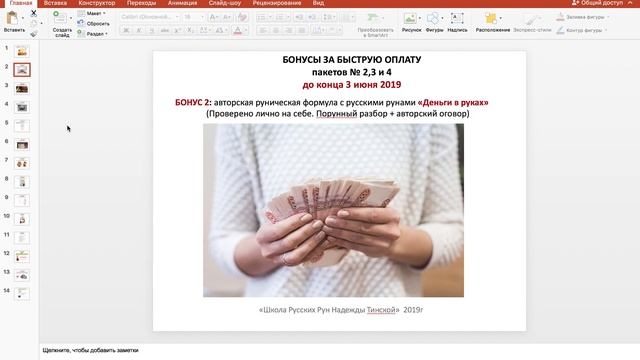Click the Надпись text box icon

pos(457,18)
